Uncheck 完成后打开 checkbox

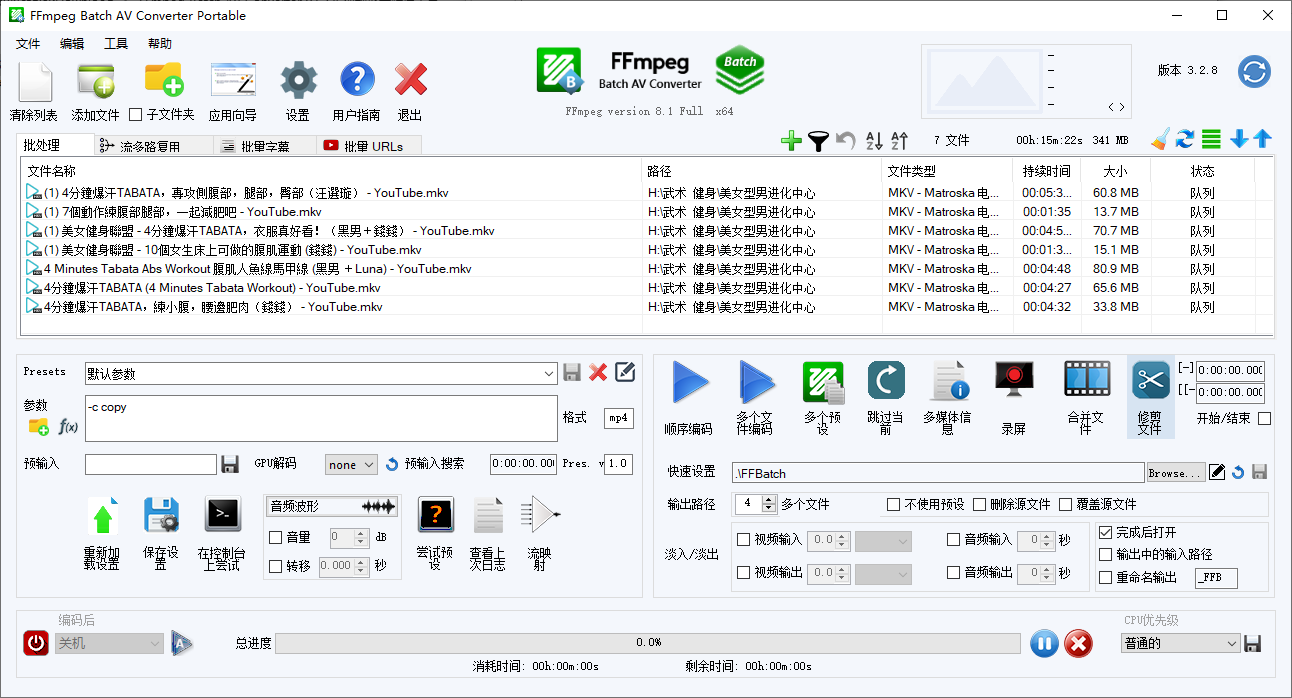pos(1105,533)
